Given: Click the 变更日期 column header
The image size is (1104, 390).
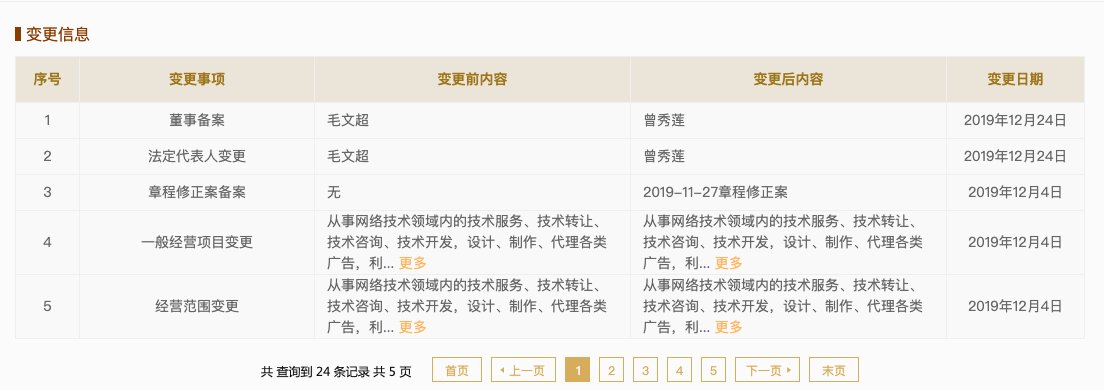Looking at the screenshot, I should [1015, 79].
